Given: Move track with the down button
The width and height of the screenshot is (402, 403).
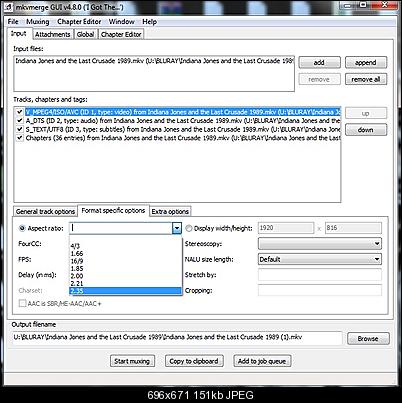Looking at the screenshot, I should point(366,130).
